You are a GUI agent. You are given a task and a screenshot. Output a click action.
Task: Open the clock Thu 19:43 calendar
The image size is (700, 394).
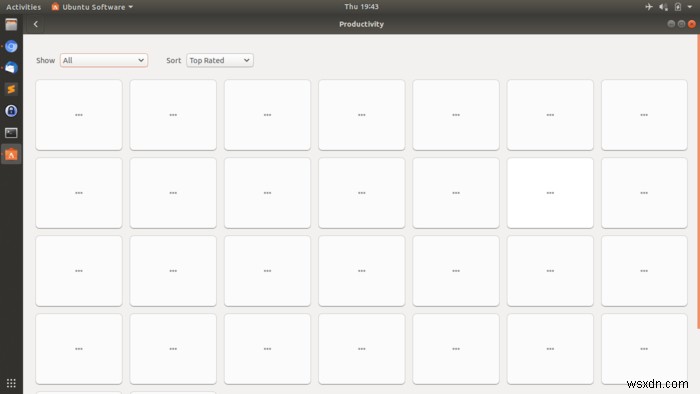361,7
